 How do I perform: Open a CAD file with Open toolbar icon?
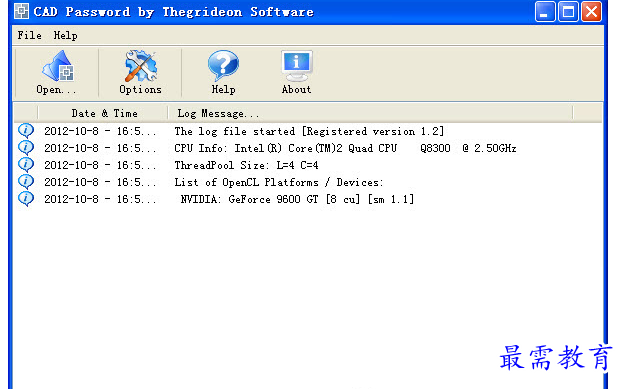[x=58, y=66]
